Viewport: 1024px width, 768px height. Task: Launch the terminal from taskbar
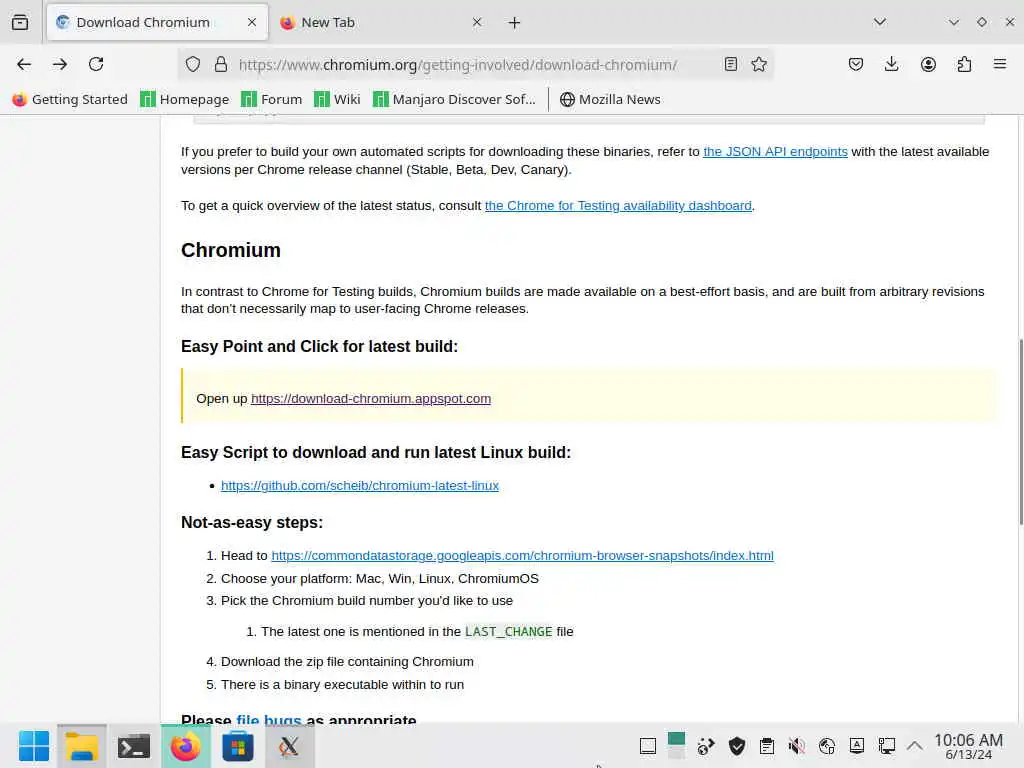[134, 746]
